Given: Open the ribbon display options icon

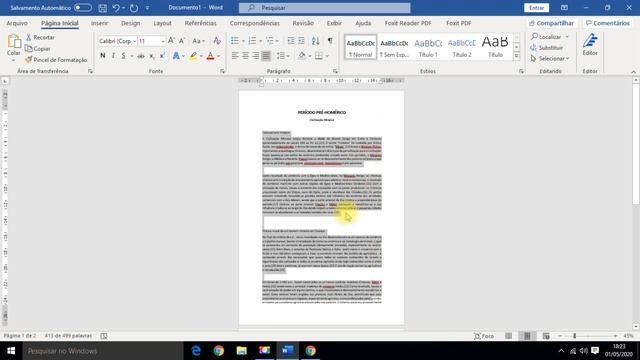Looking at the screenshot, I should pyautogui.click(x=564, y=8).
